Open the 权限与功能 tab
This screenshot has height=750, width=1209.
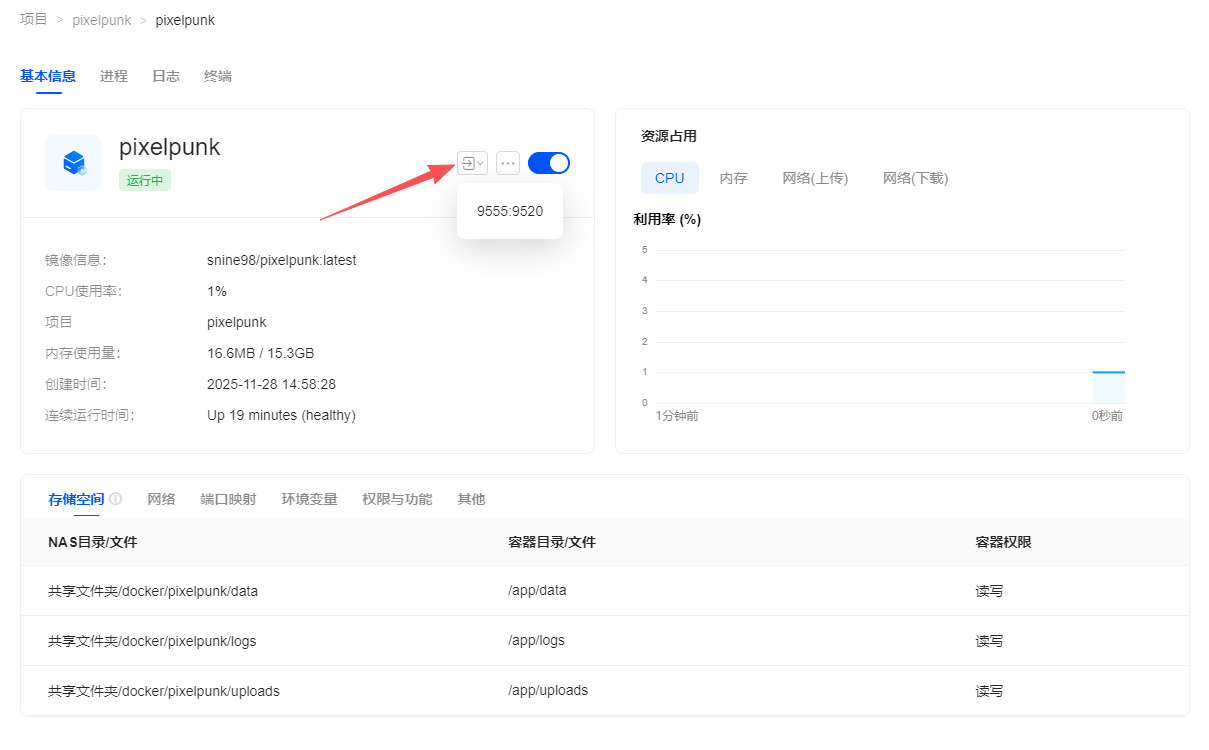click(x=397, y=499)
